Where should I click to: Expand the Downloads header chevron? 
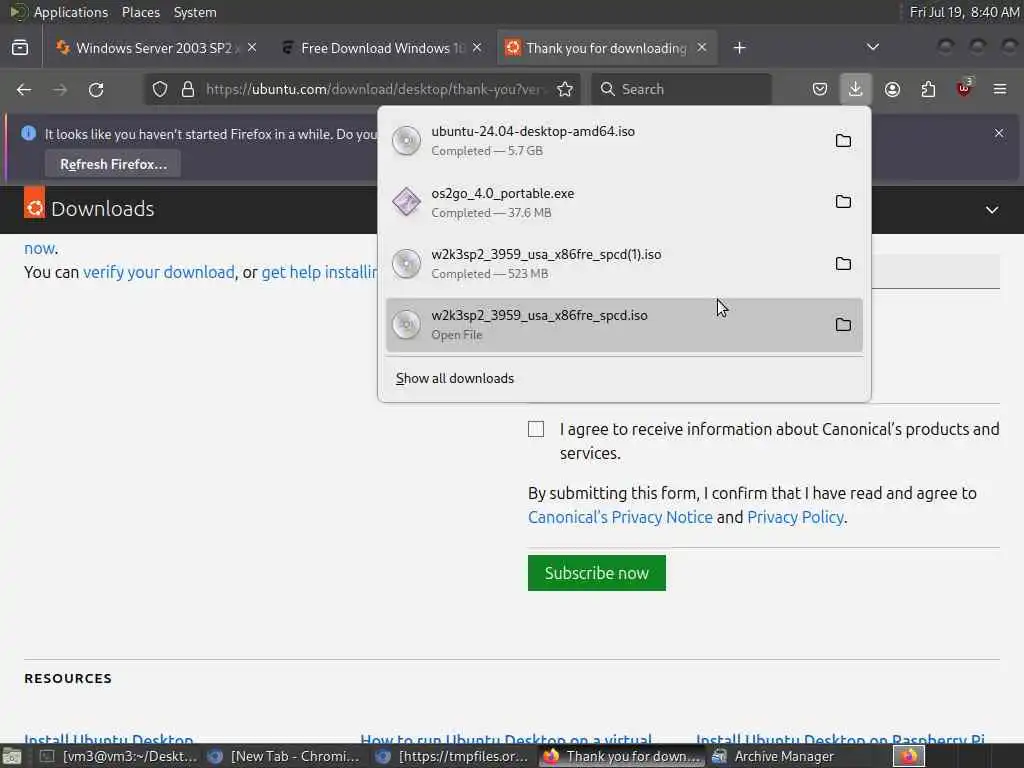click(x=992, y=210)
